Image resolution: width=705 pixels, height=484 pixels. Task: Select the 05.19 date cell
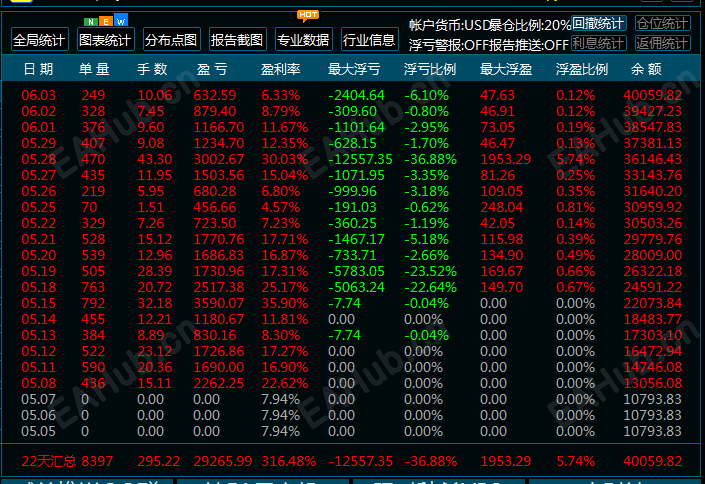tap(39, 272)
